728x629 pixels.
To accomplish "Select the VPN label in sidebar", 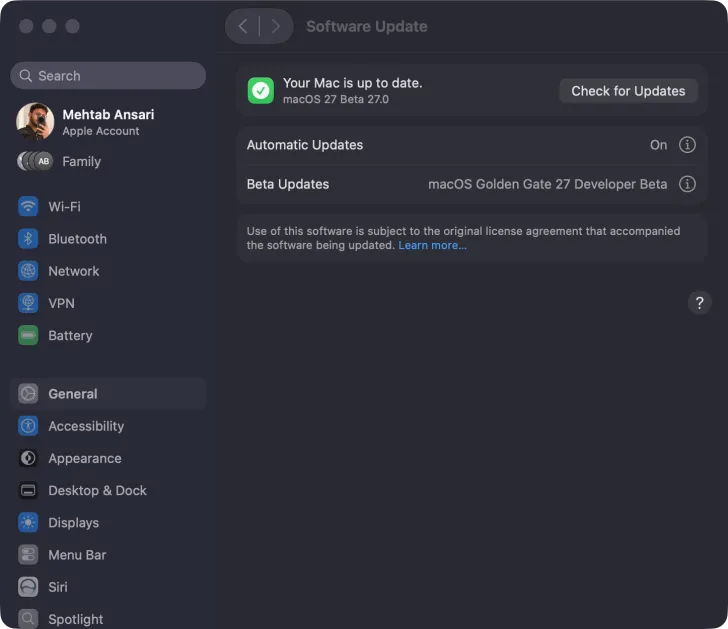I will tap(61, 303).
